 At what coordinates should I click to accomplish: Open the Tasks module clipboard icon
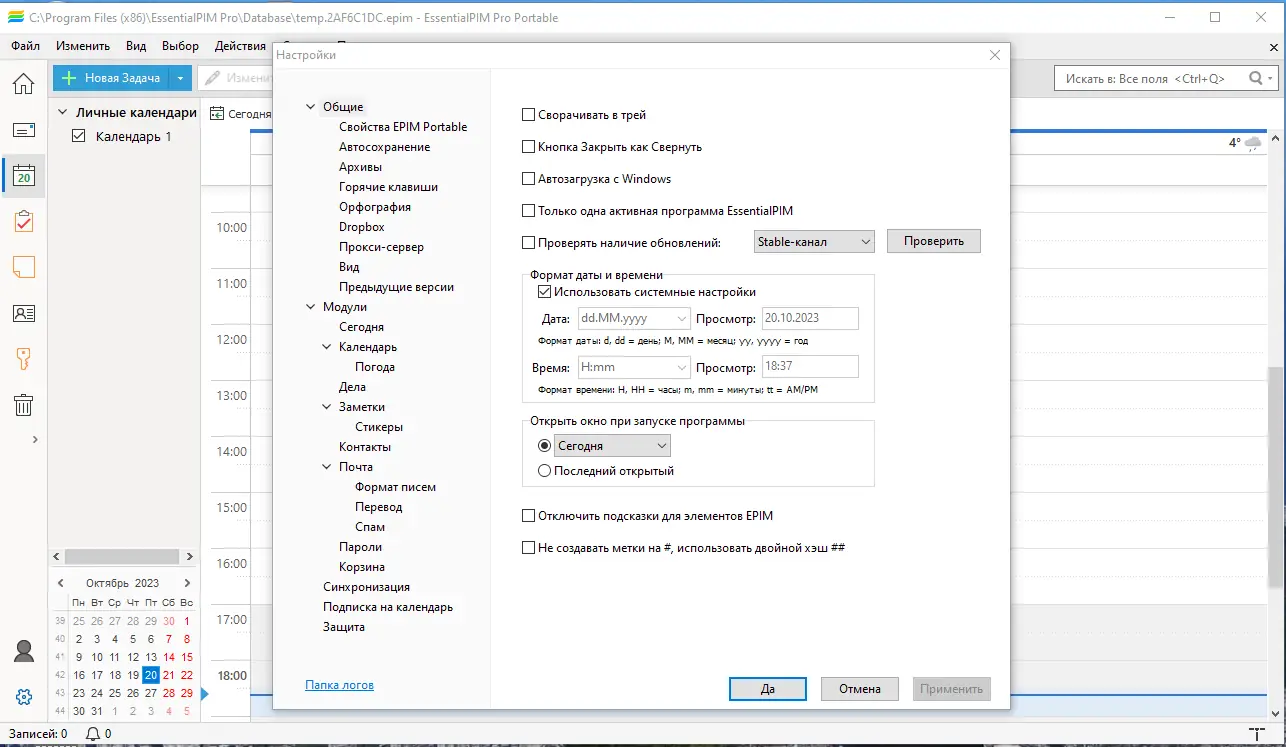[23, 221]
